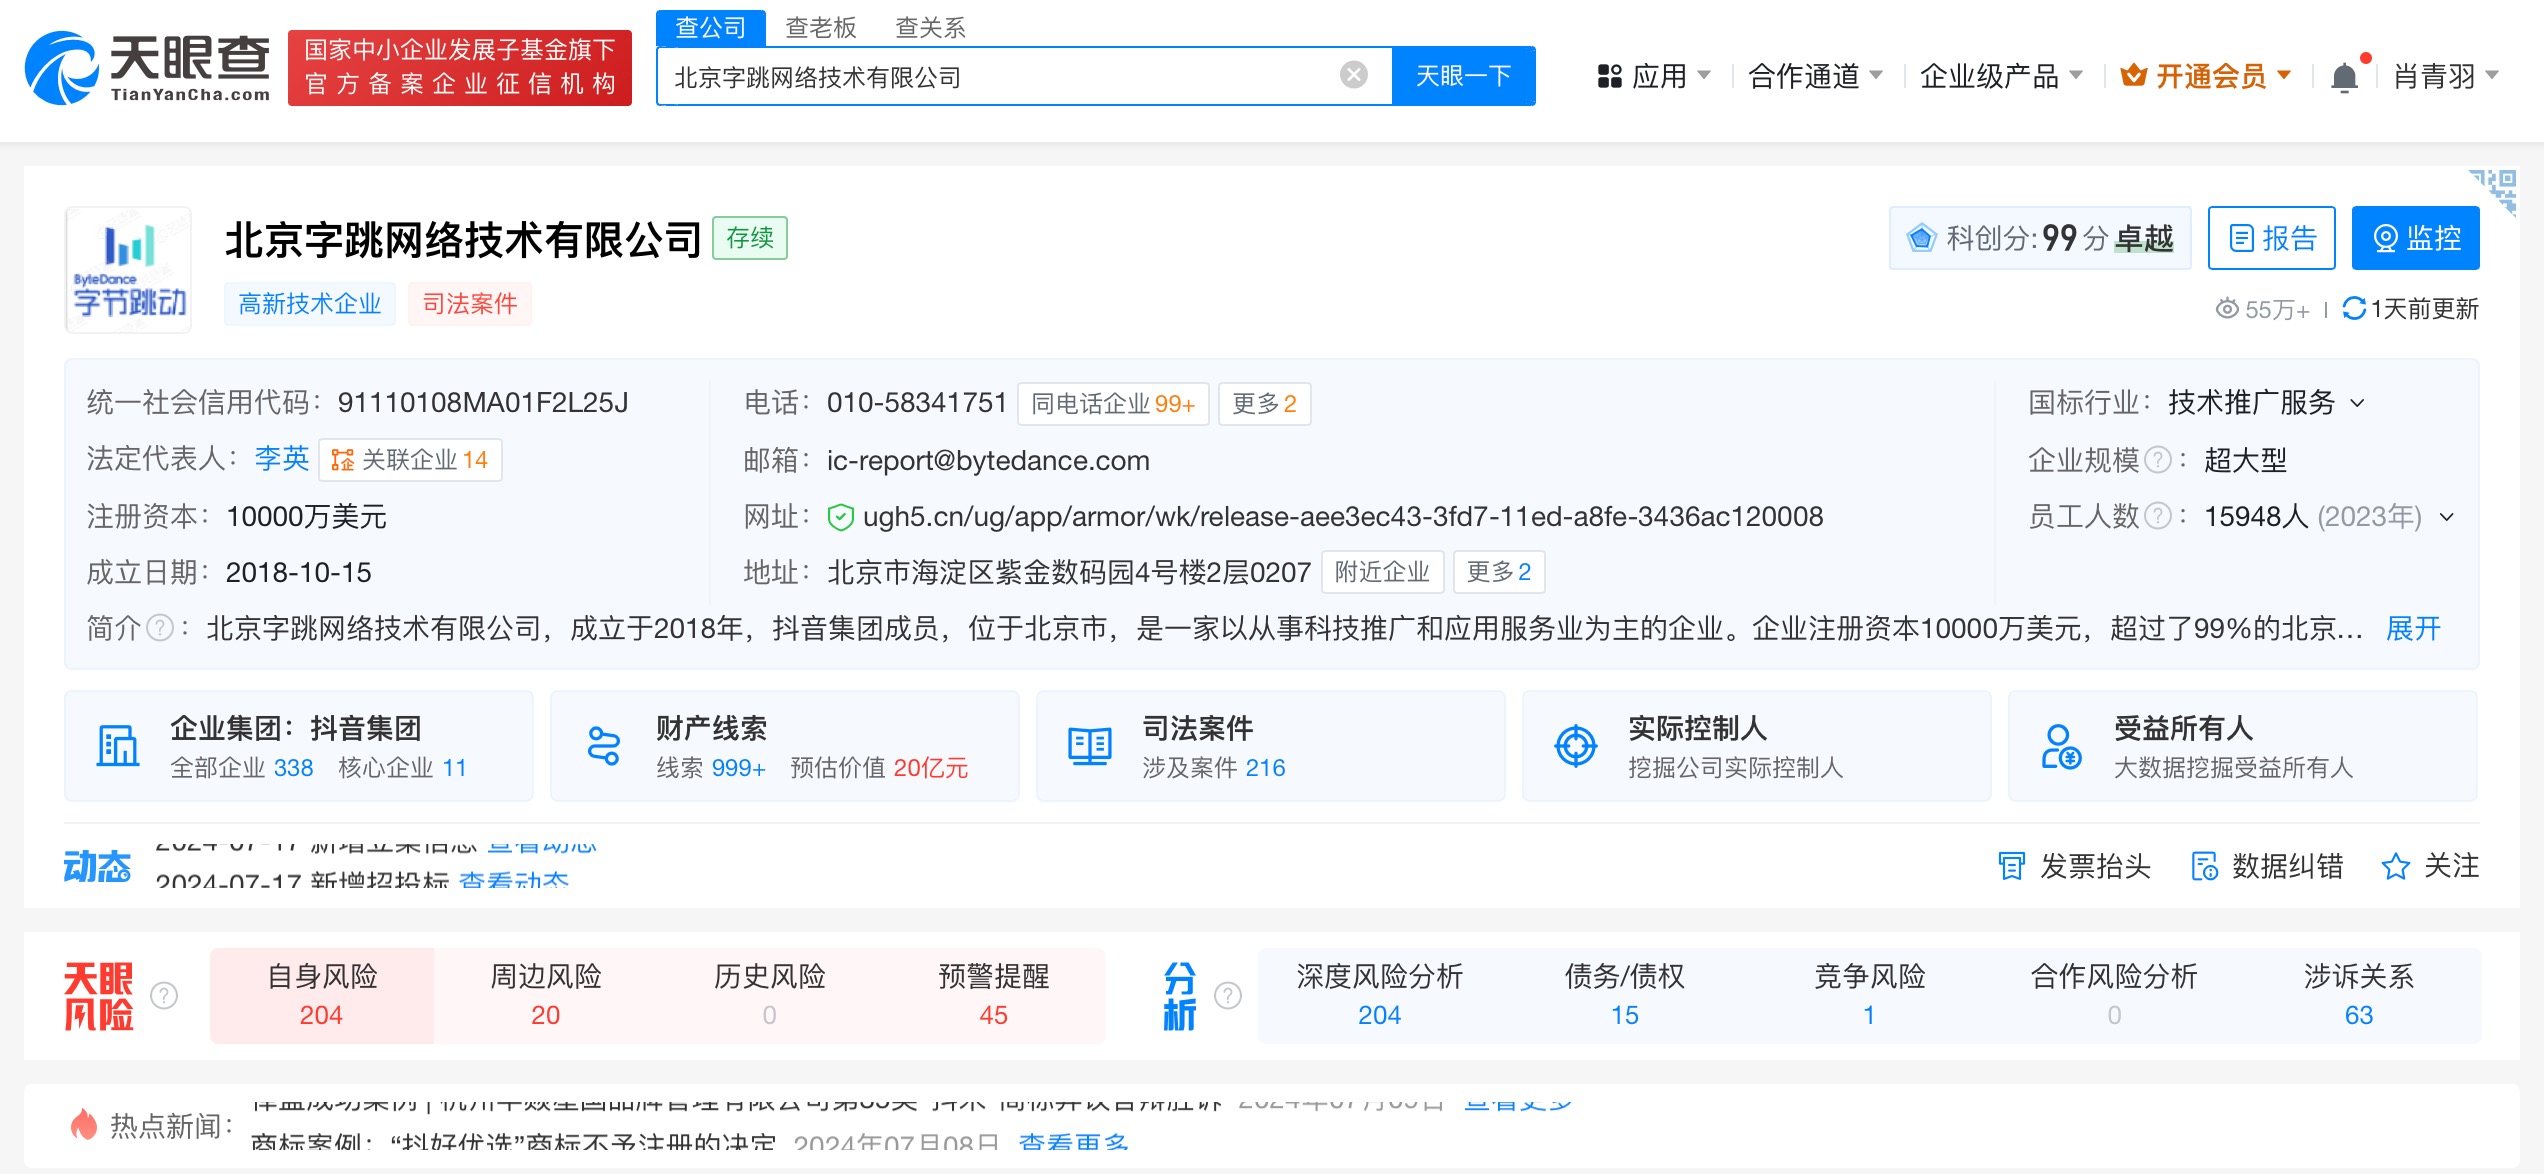The height and width of the screenshot is (1174, 2544).
Task: Click the 天眼一下 search button
Action: [x=1463, y=76]
